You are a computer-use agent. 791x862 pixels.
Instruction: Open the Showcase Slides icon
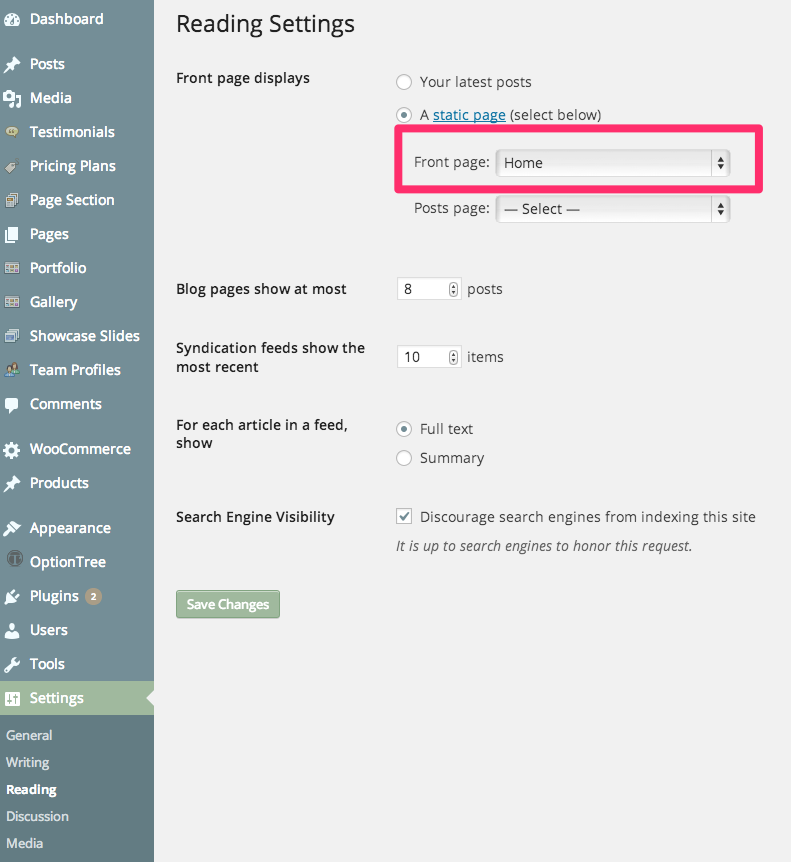(14, 336)
